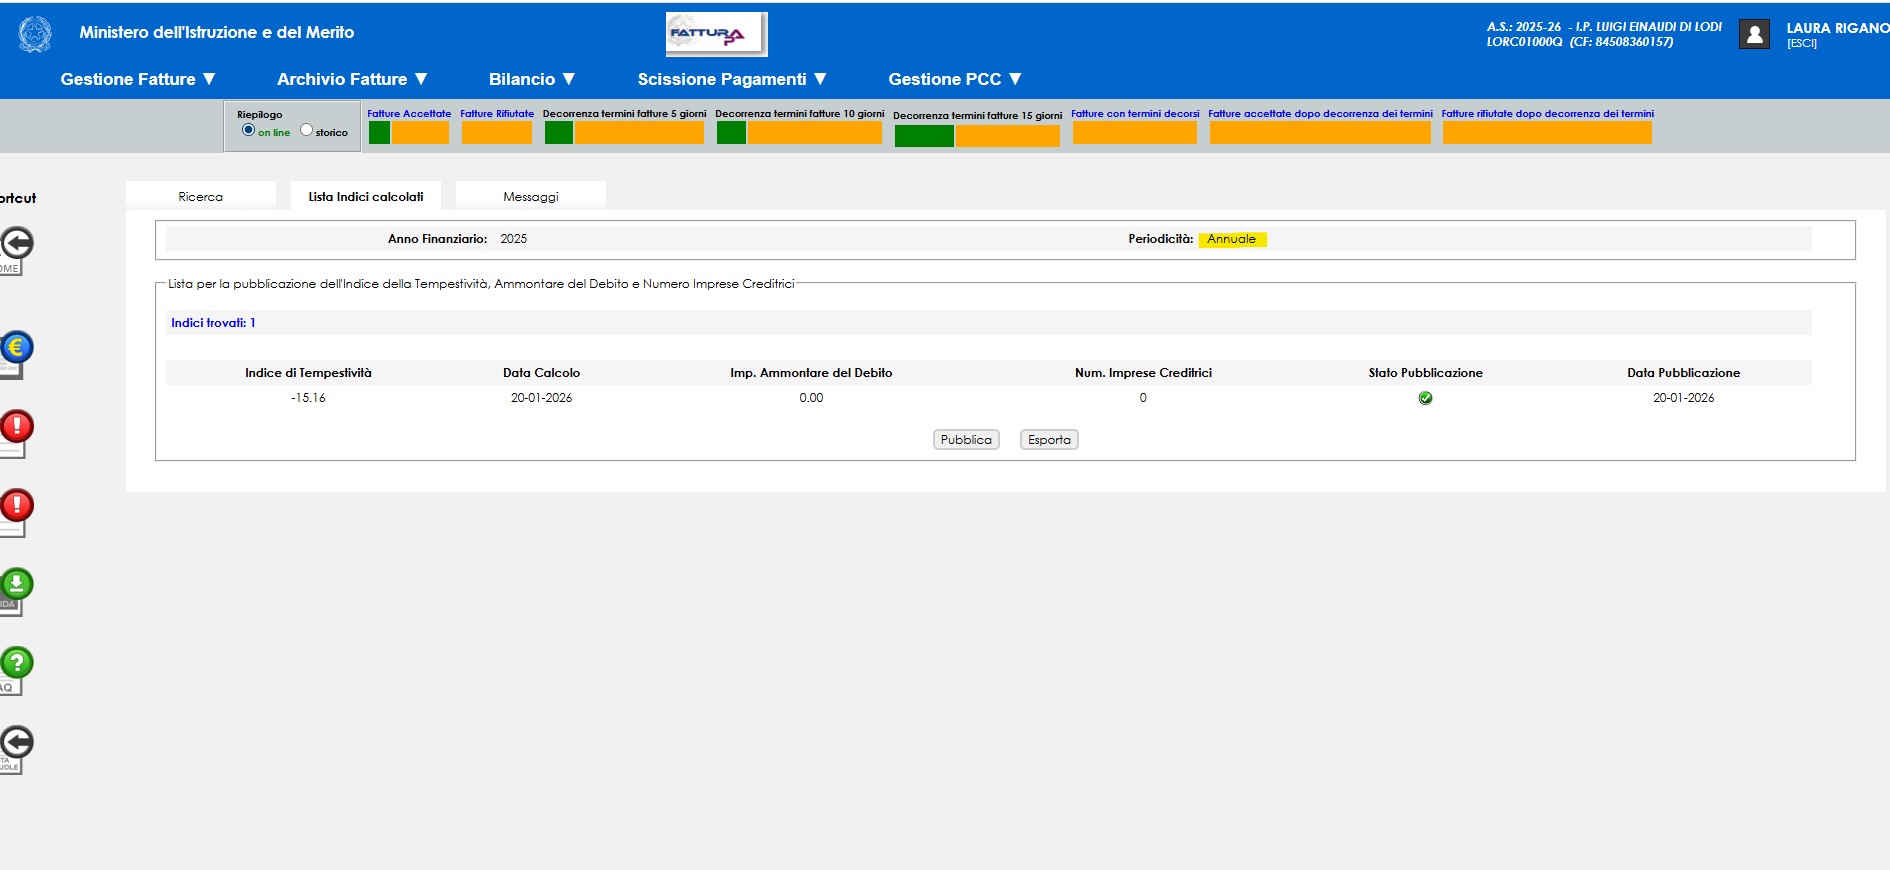Open the green download Guida icon
The width and height of the screenshot is (1890, 870).
click(x=16, y=584)
